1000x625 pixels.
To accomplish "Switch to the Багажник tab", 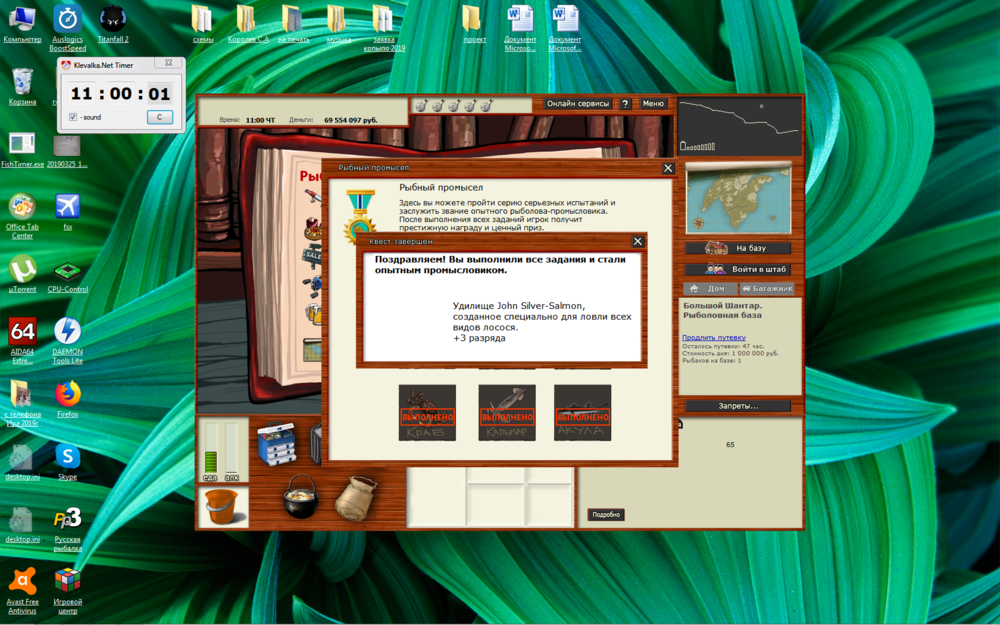I will pyautogui.click(x=766, y=289).
